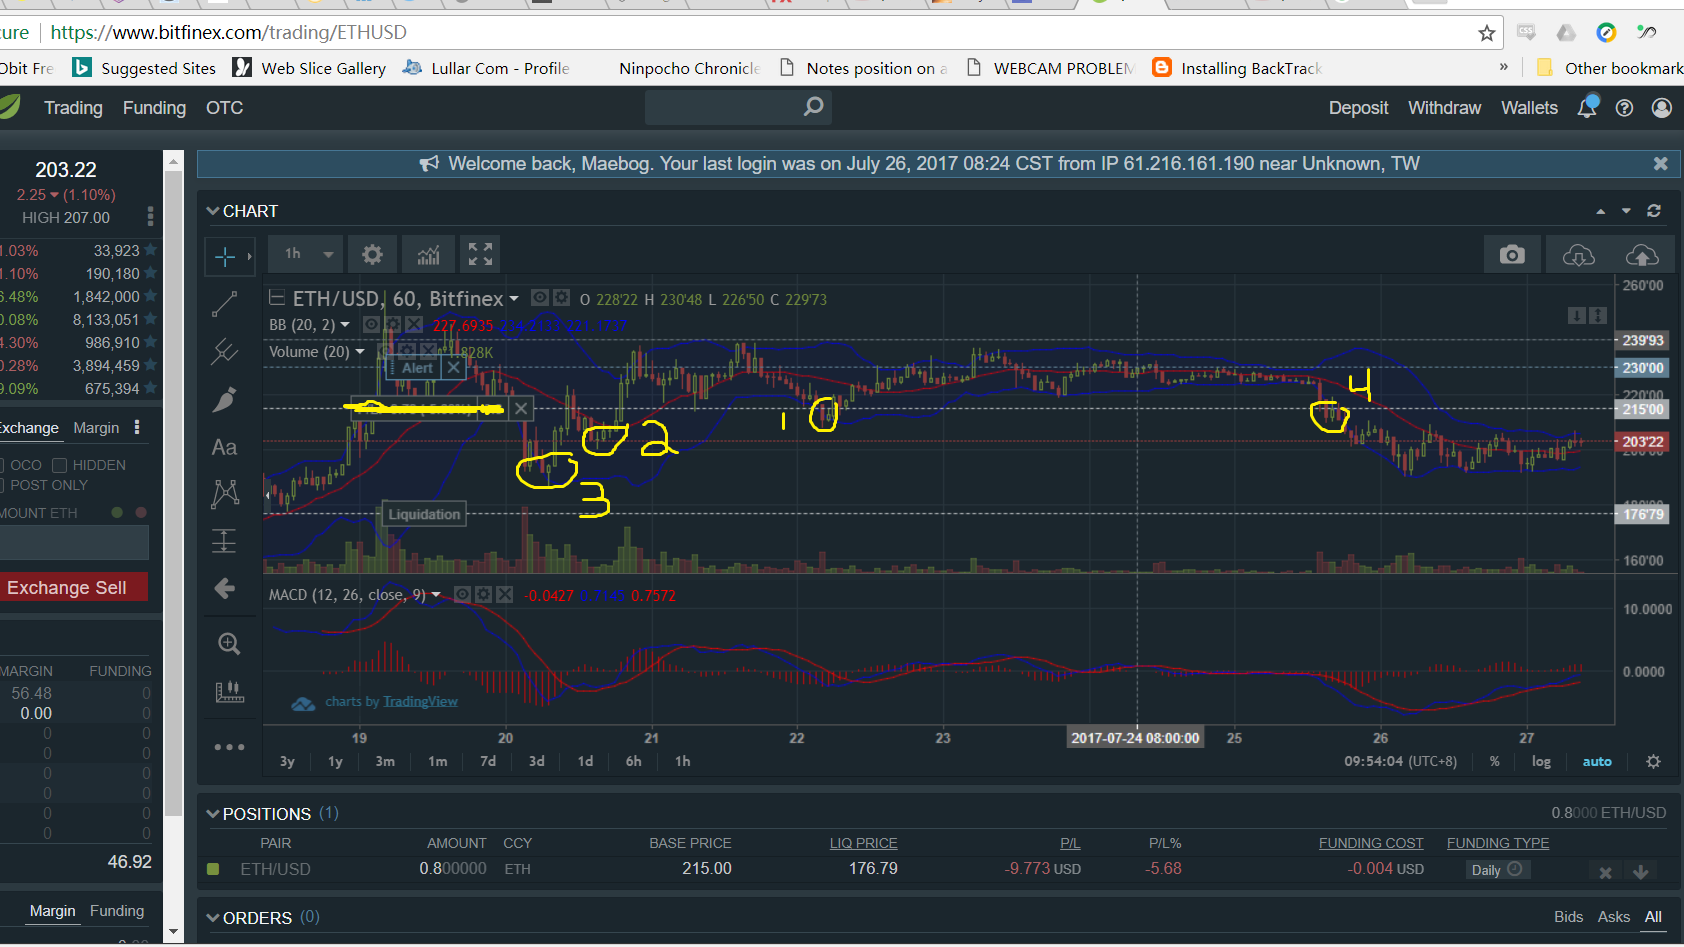Open the user account profile icon

[x=1662, y=108]
